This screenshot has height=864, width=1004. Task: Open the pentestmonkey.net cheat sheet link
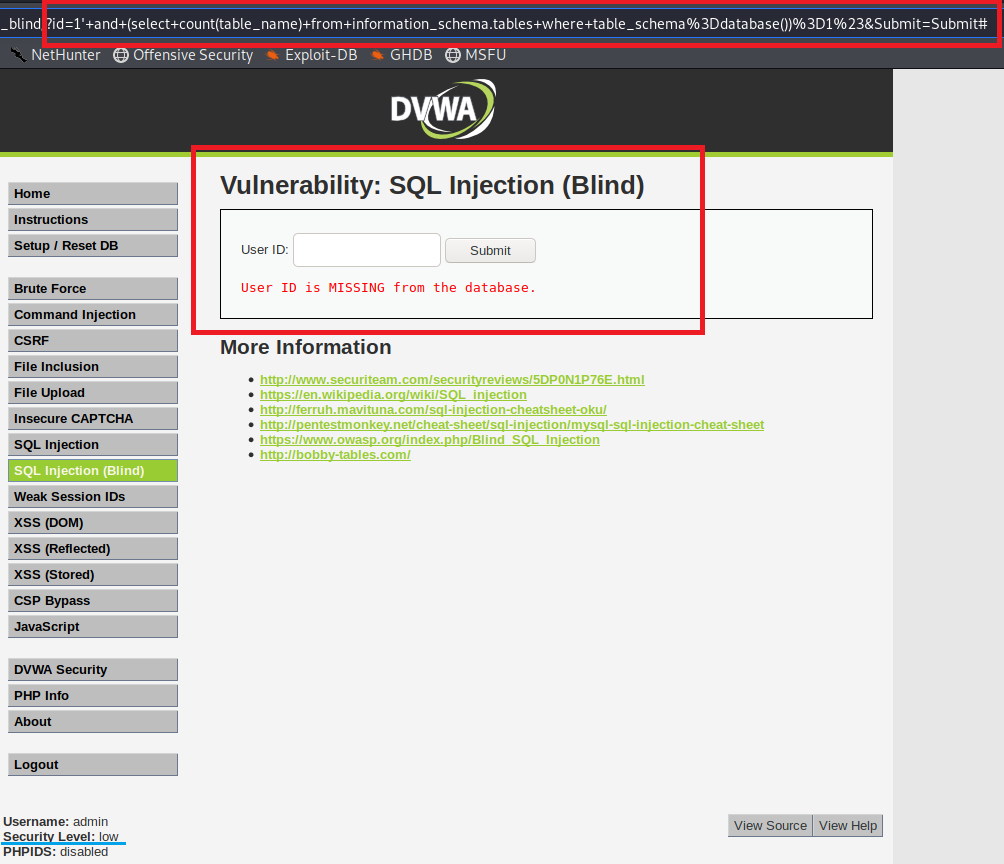click(512, 425)
